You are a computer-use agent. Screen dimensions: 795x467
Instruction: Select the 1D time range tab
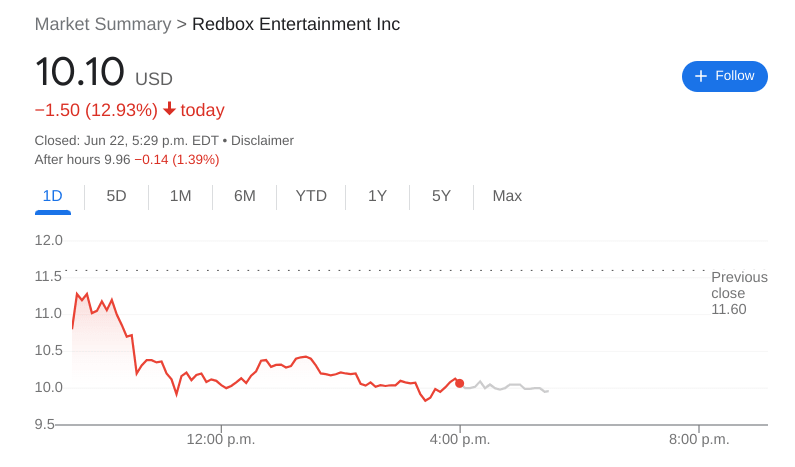click(52, 196)
